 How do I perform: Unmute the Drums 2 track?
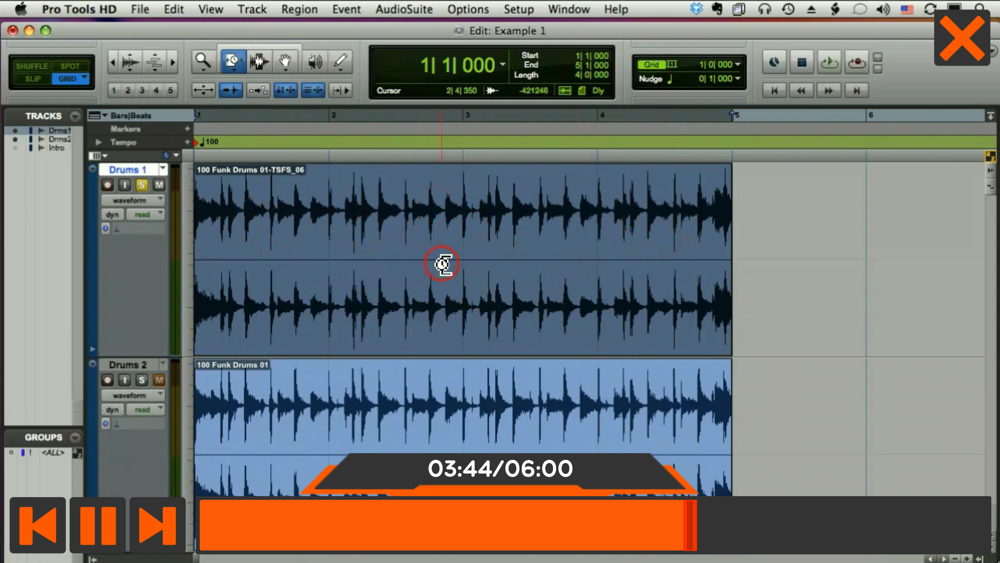[x=159, y=380]
